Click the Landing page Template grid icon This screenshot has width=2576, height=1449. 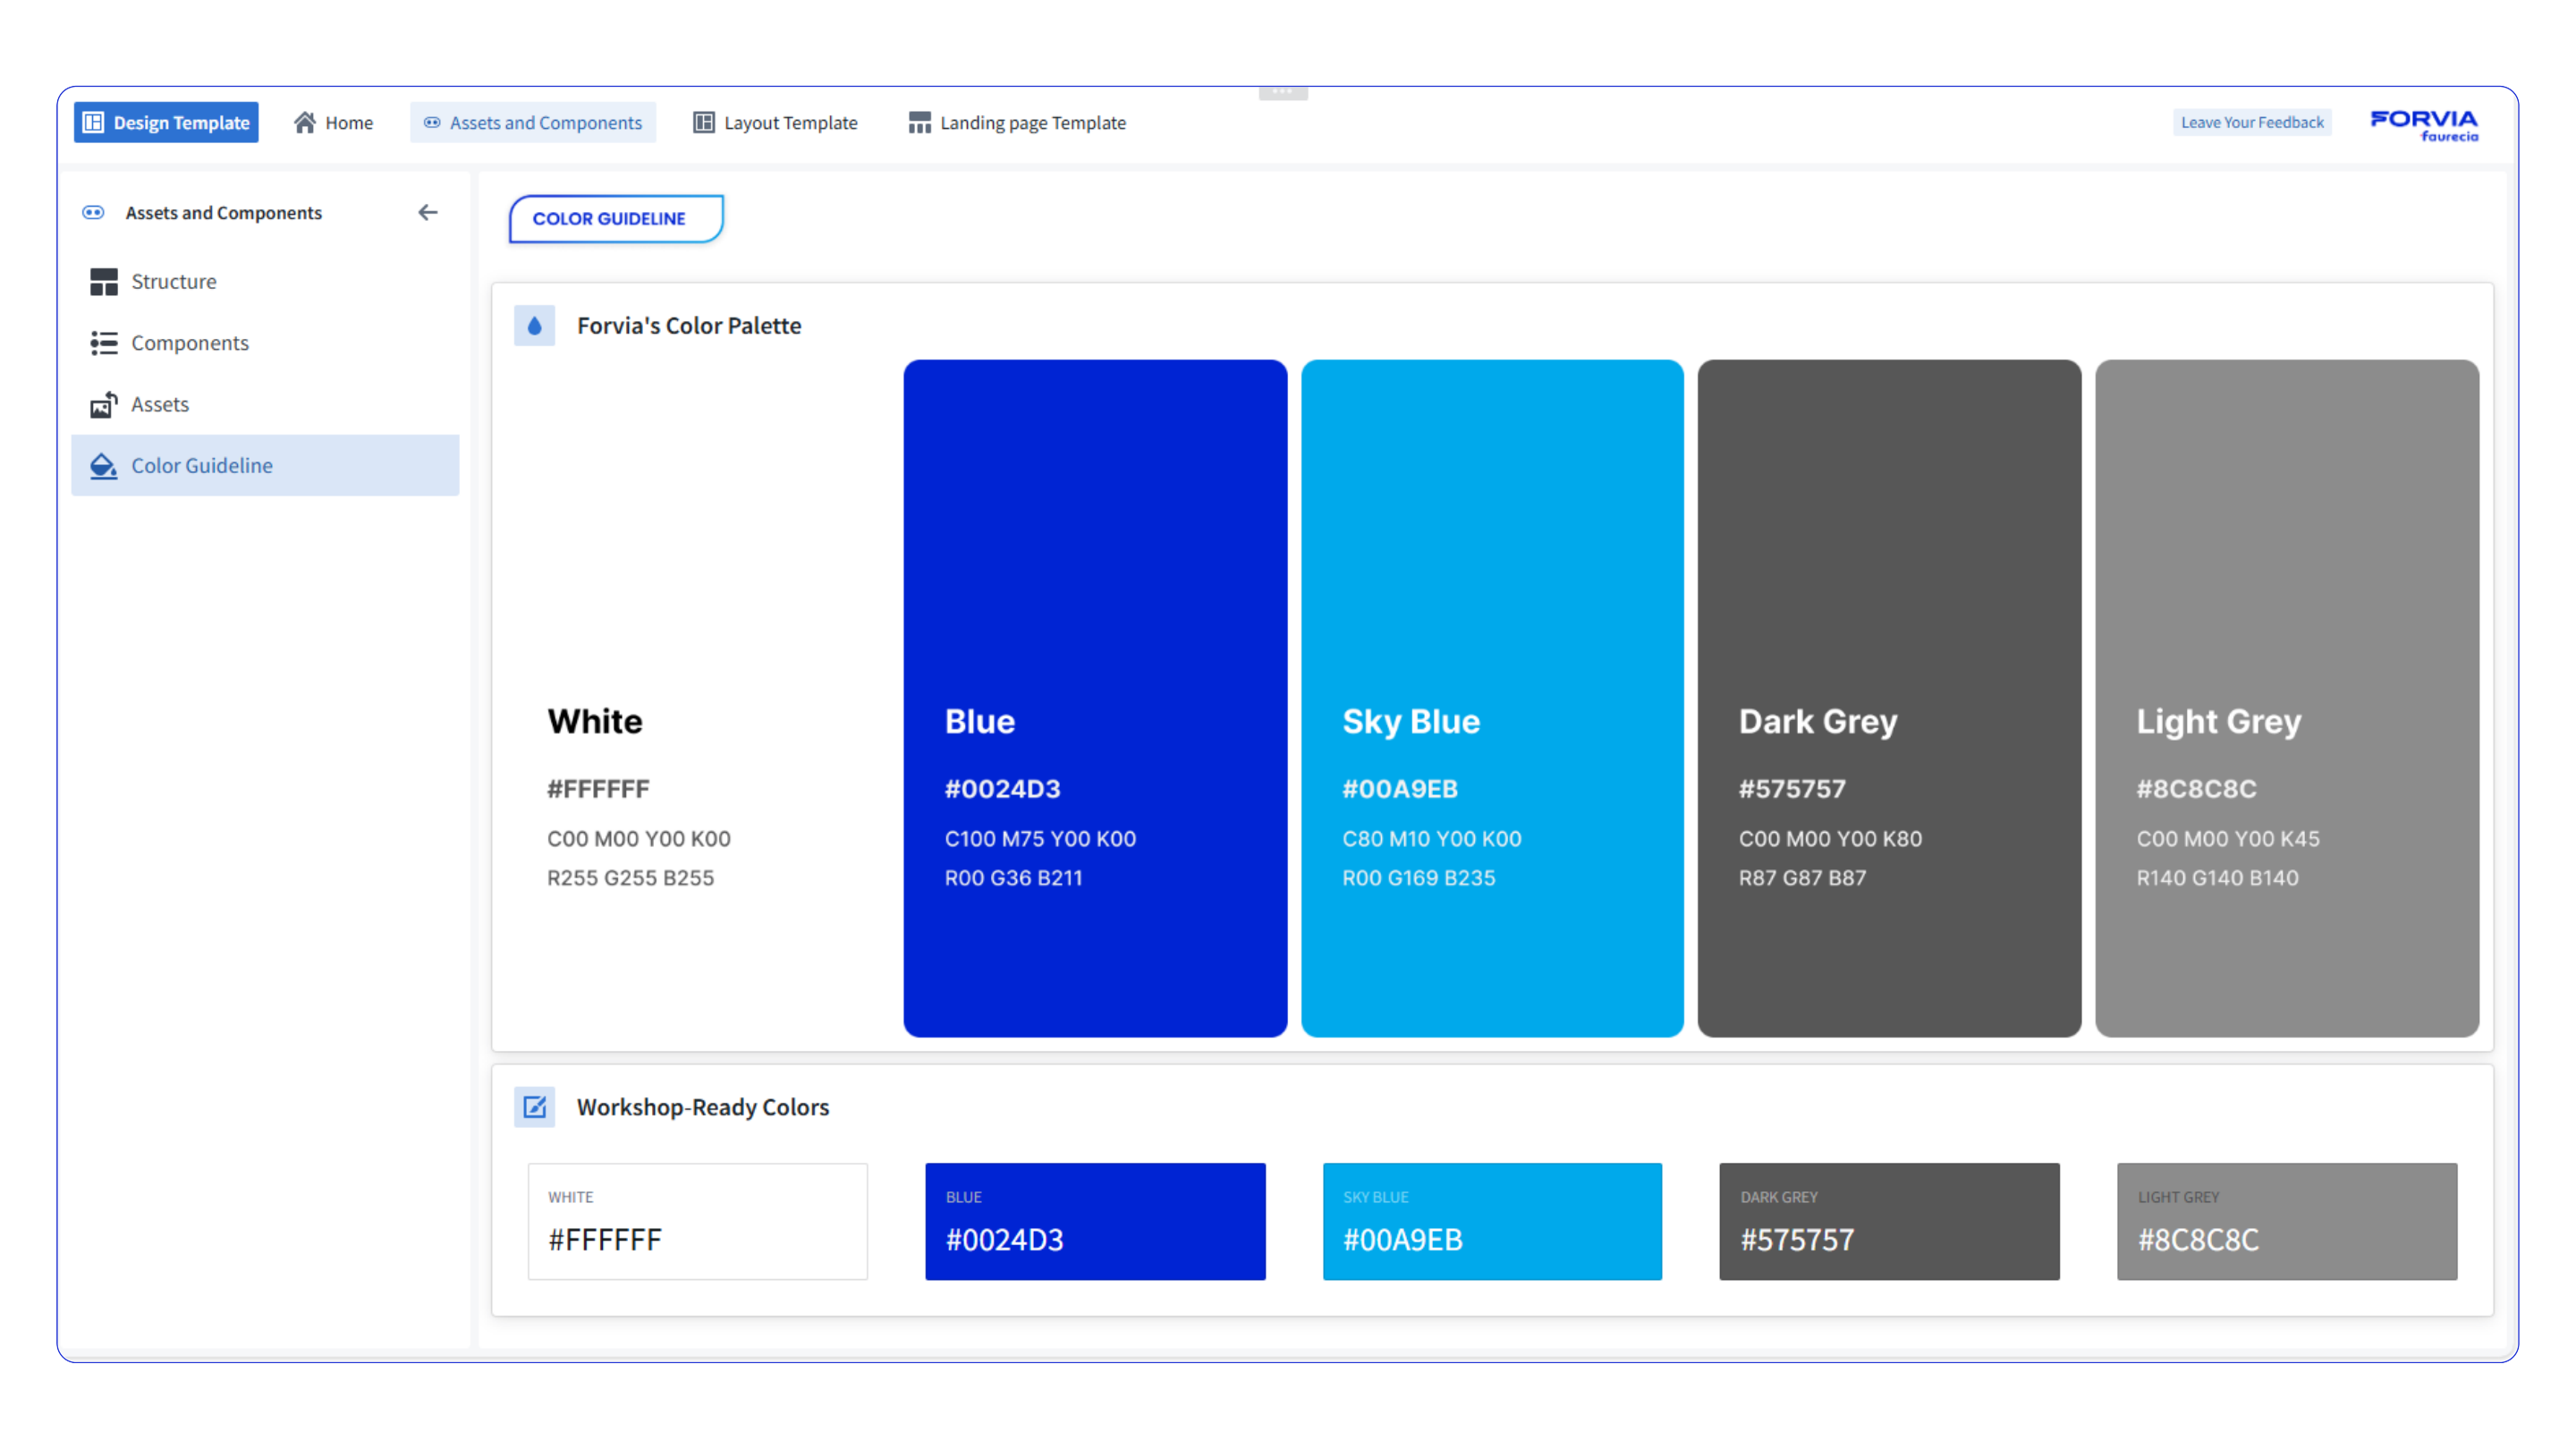919,122
